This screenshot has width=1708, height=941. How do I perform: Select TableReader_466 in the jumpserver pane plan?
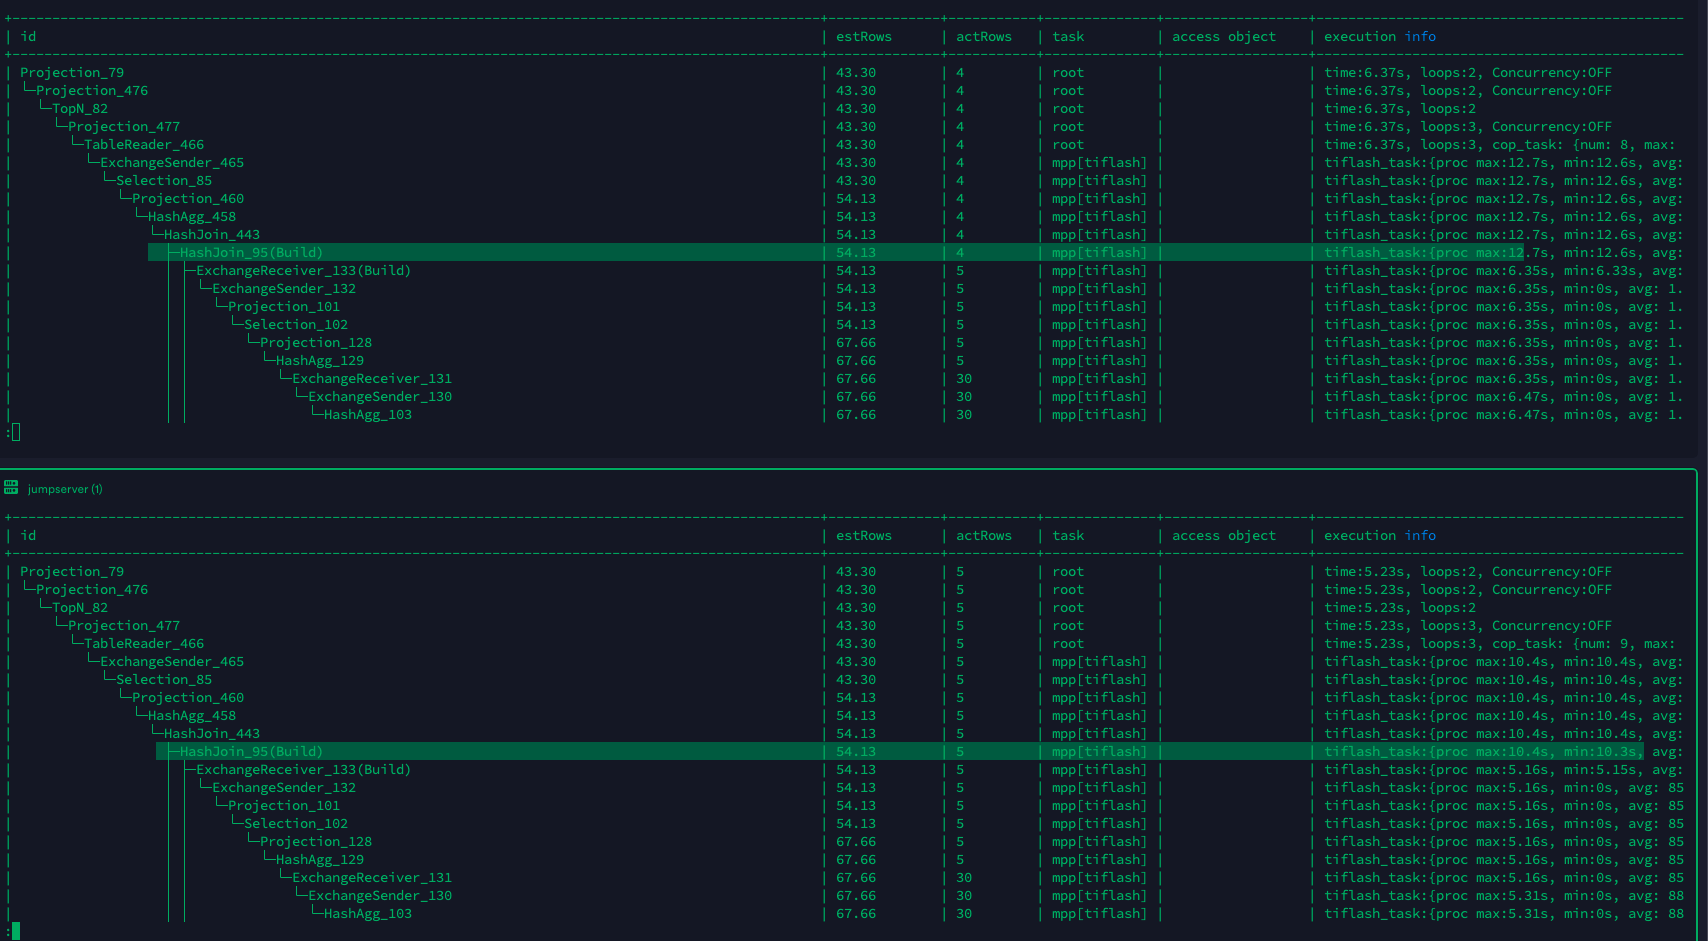(144, 644)
